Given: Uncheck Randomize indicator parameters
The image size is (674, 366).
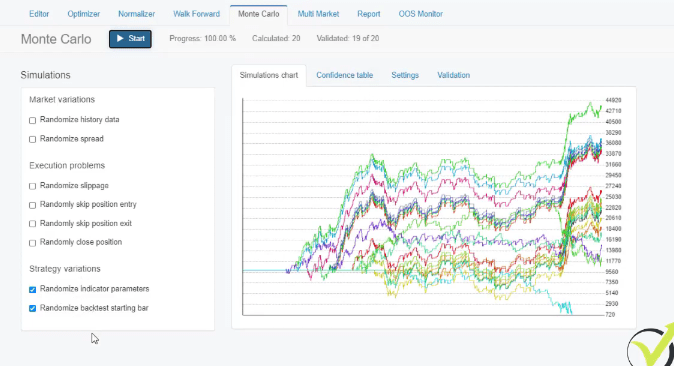Looking at the screenshot, I should coord(33,289).
